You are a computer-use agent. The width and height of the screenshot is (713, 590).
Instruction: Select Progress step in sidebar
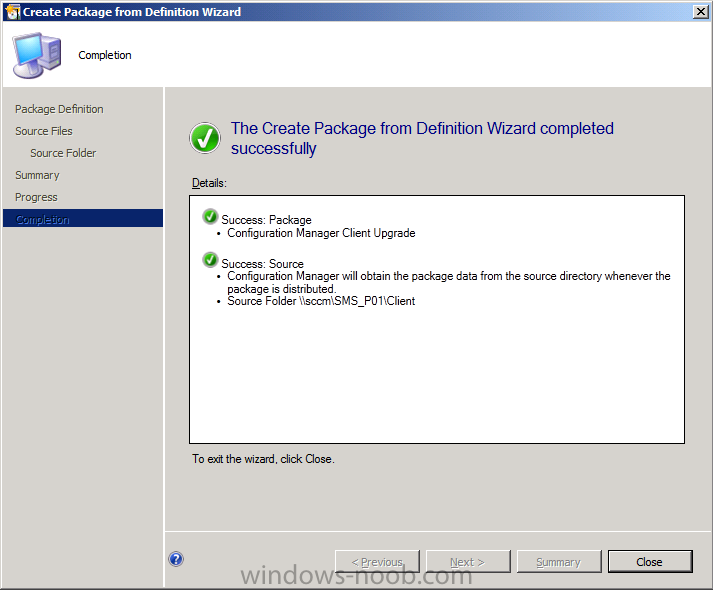(x=36, y=197)
